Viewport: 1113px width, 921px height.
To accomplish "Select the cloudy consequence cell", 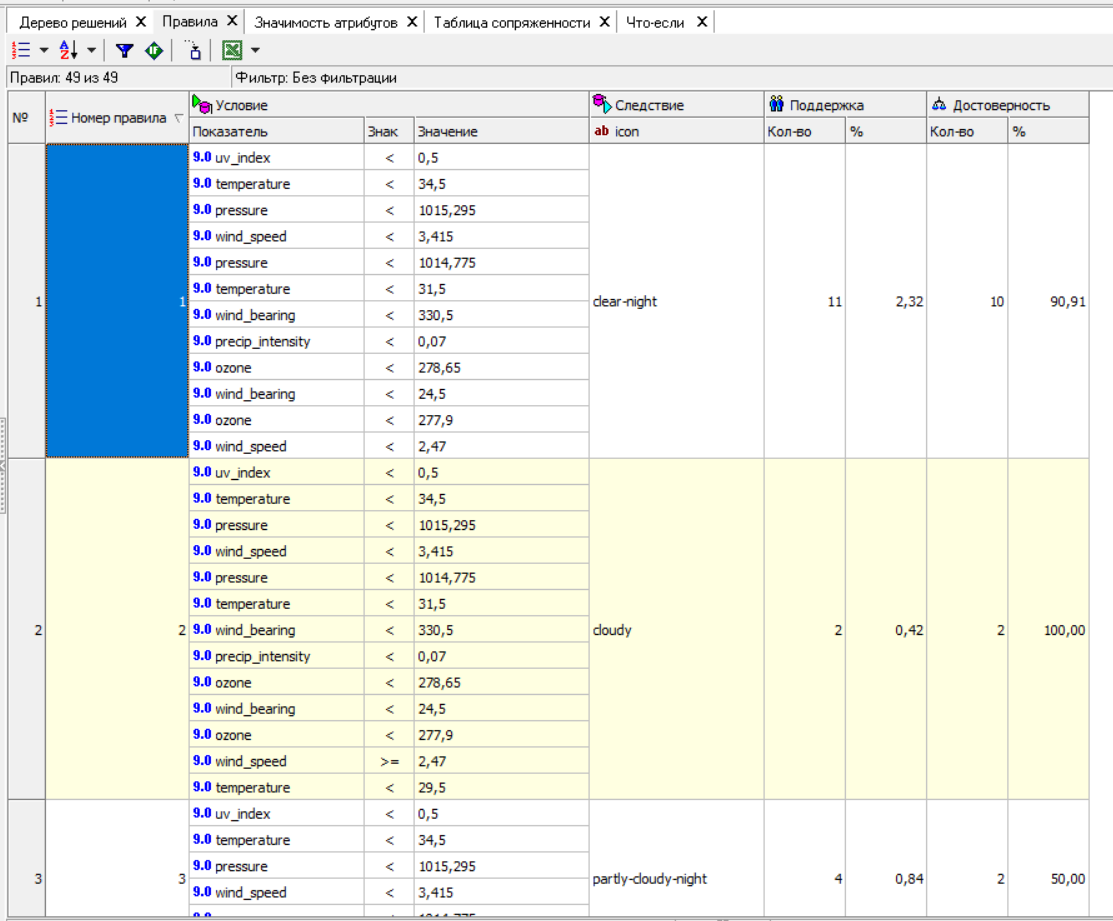I will pyautogui.click(x=676, y=629).
